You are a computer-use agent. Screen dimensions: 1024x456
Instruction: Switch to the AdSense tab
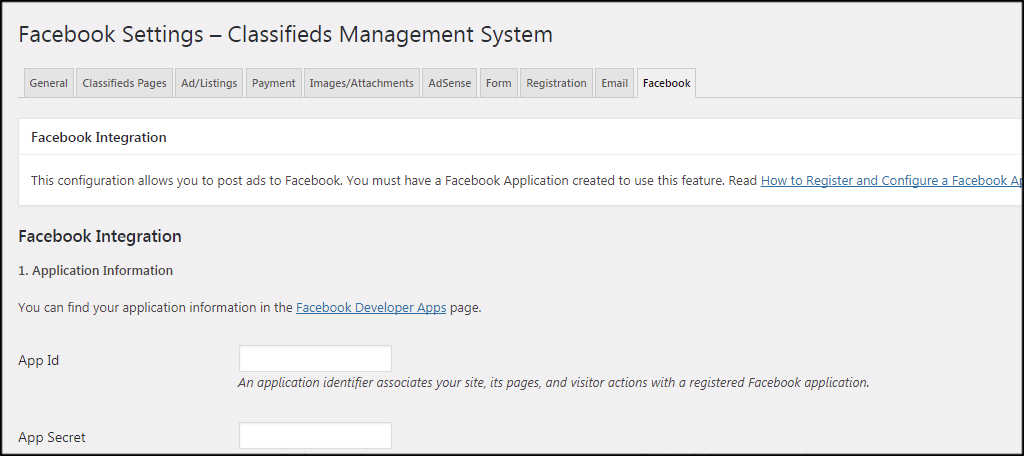coord(450,84)
